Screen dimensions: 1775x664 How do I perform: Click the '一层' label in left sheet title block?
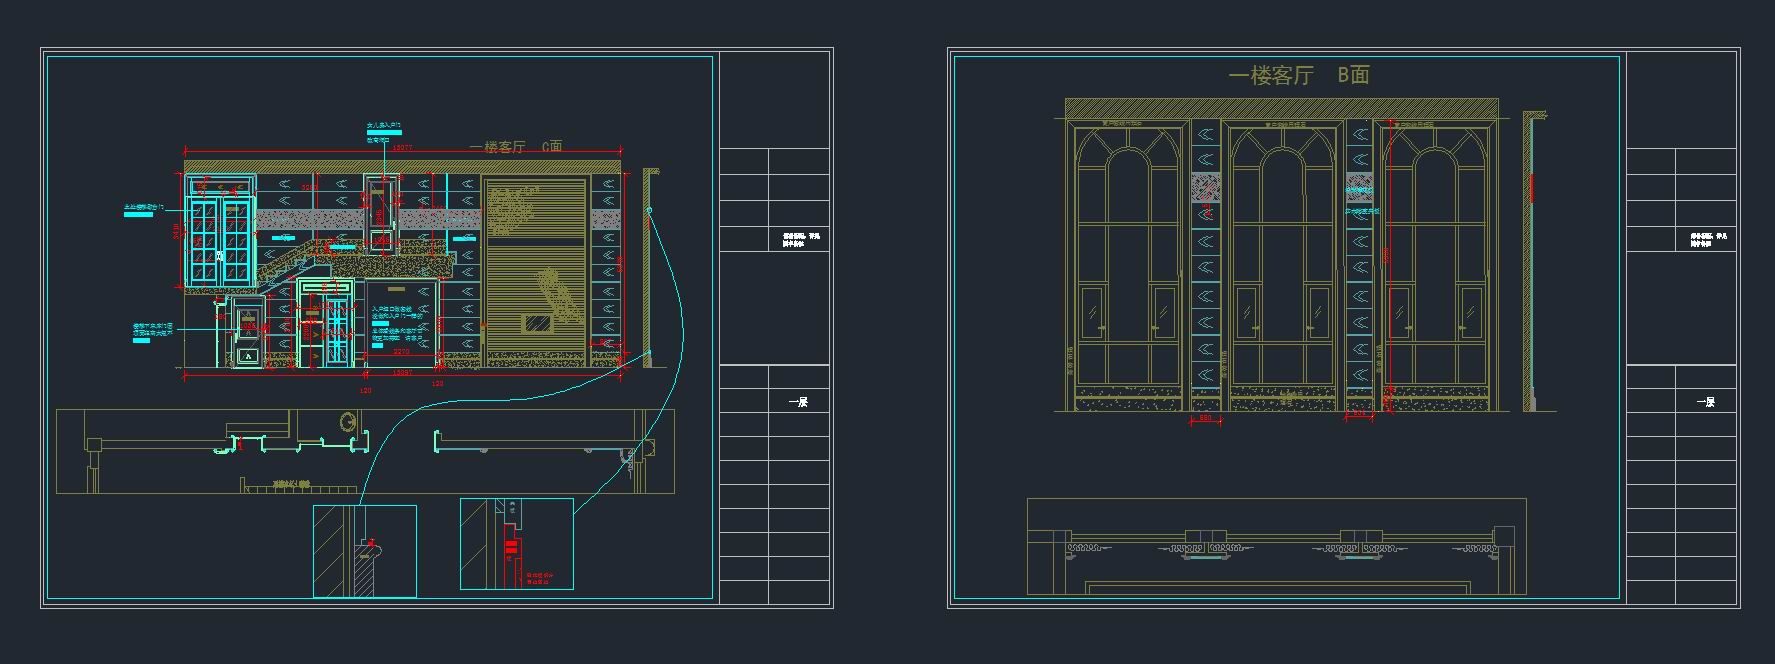click(x=798, y=402)
